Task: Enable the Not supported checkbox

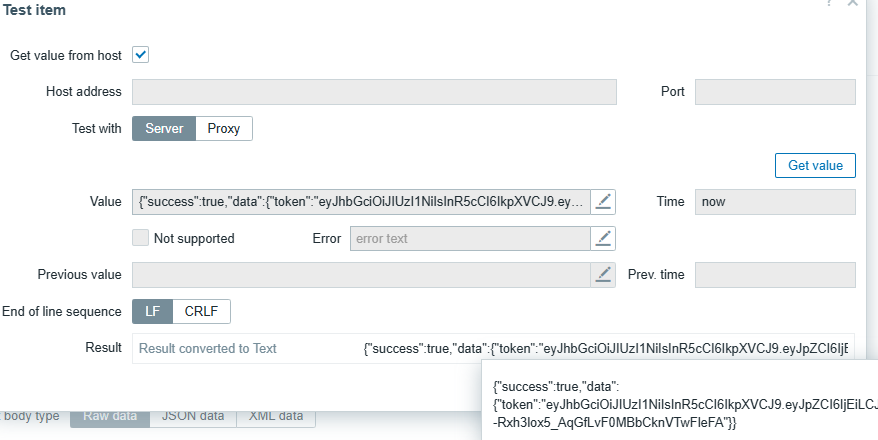Action: pos(141,238)
